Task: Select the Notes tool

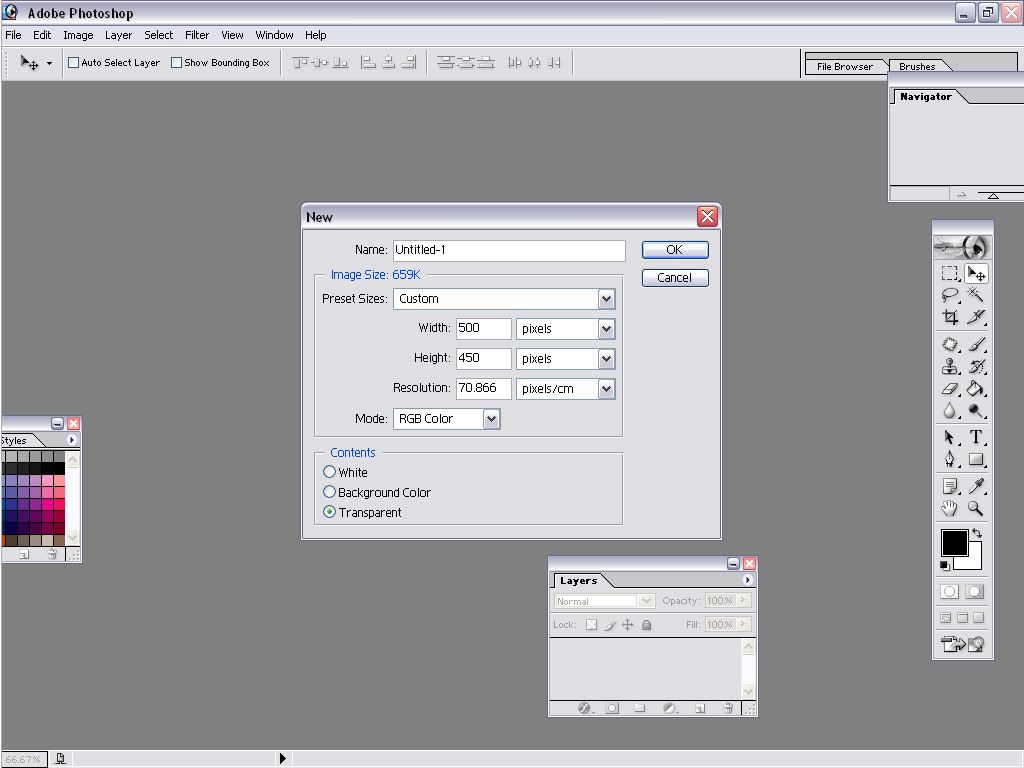Action: (950, 486)
